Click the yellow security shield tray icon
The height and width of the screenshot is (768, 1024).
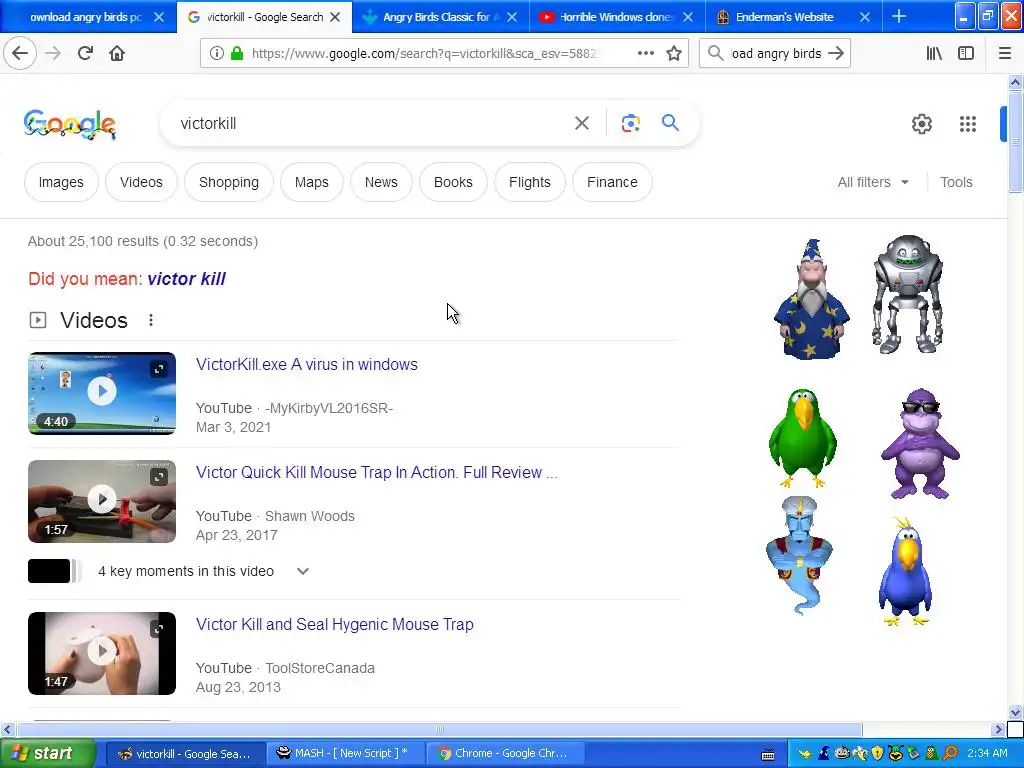tap(877, 753)
